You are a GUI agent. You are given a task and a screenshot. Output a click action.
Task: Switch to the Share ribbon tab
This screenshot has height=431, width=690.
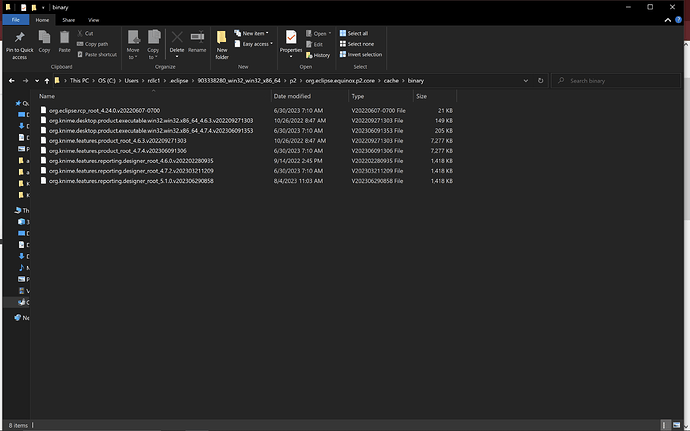pyautogui.click(x=68, y=20)
